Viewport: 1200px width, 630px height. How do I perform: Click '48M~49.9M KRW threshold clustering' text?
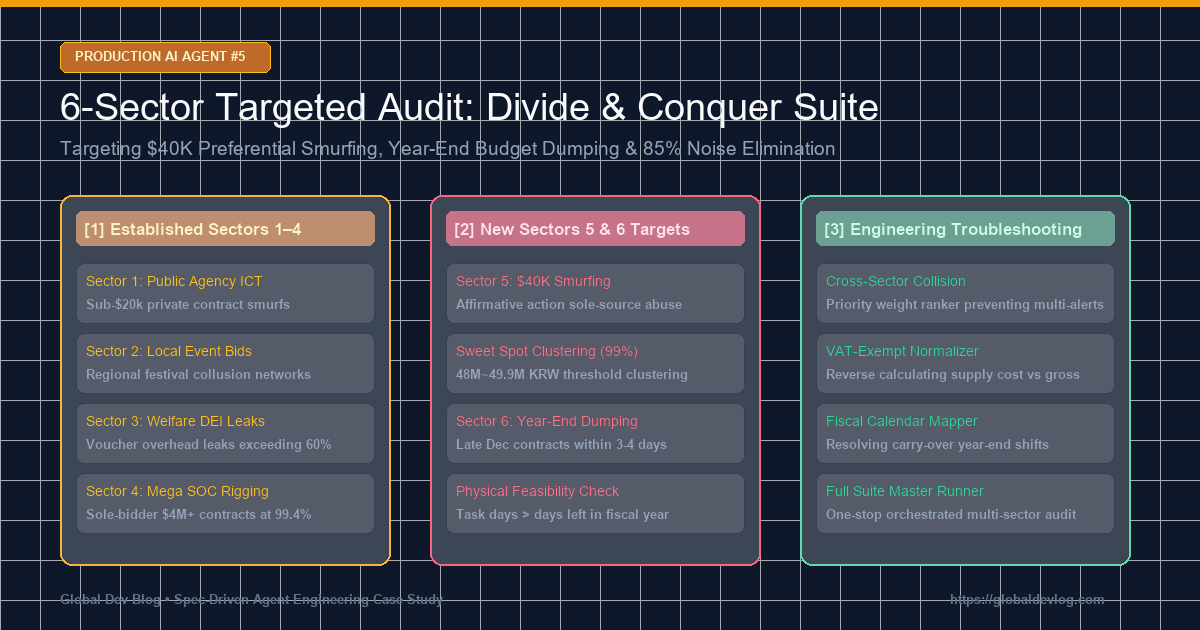coord(572,374)
